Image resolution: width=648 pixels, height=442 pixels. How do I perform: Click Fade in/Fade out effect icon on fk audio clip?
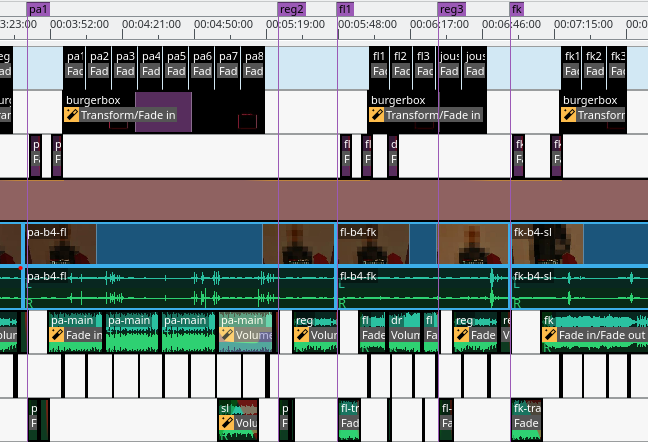549,335
